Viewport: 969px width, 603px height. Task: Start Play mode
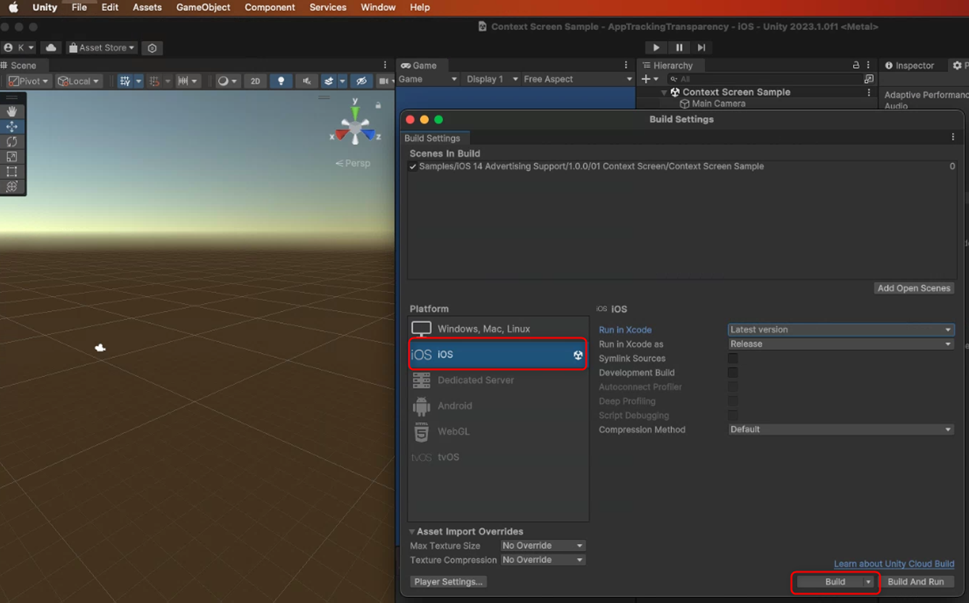(656, 48)
